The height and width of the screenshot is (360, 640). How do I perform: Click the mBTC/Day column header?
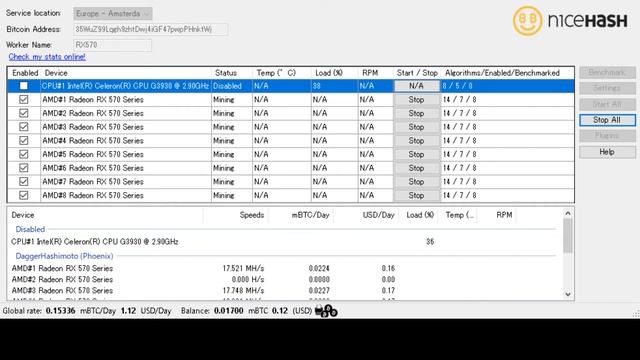tap(310, 215)
